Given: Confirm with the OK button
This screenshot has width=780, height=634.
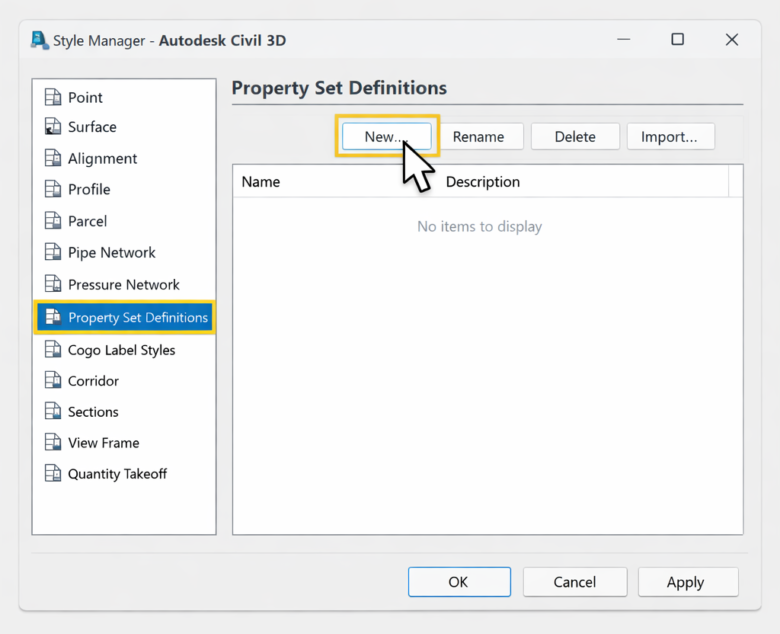Looking at the screenshot, I should [x=459, y=582].
